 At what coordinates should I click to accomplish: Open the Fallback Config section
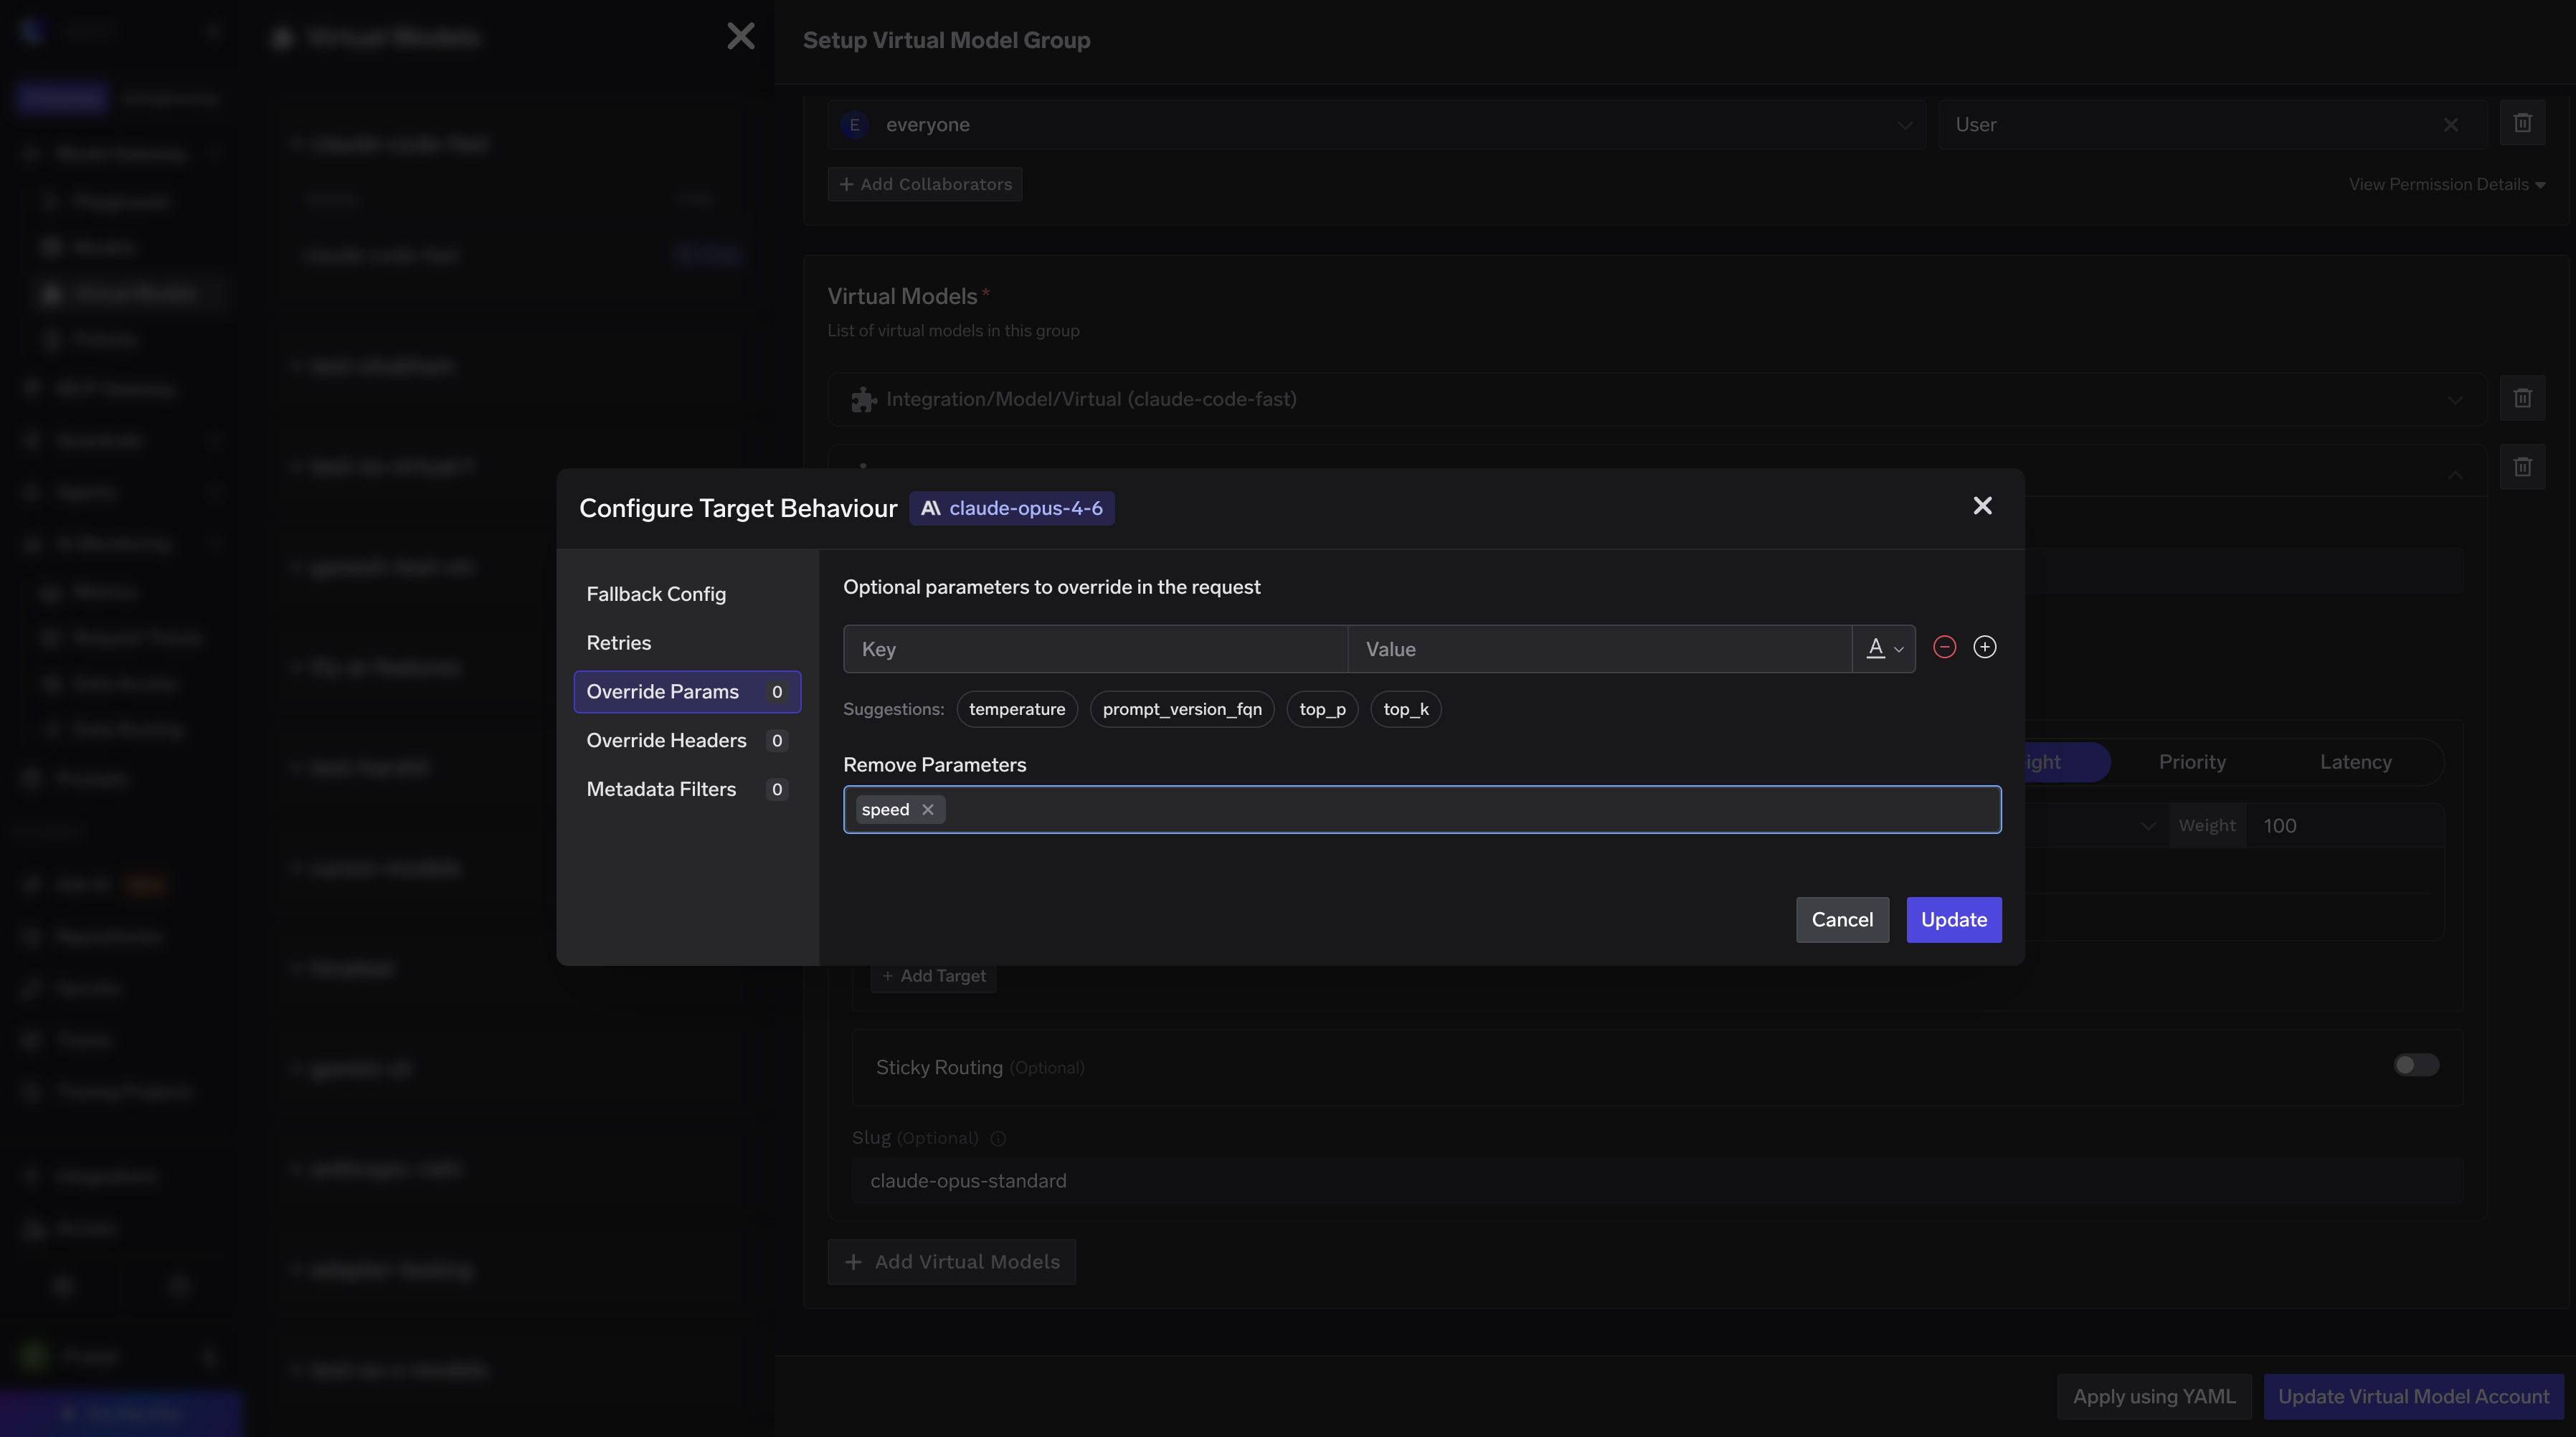click(656, 593)
